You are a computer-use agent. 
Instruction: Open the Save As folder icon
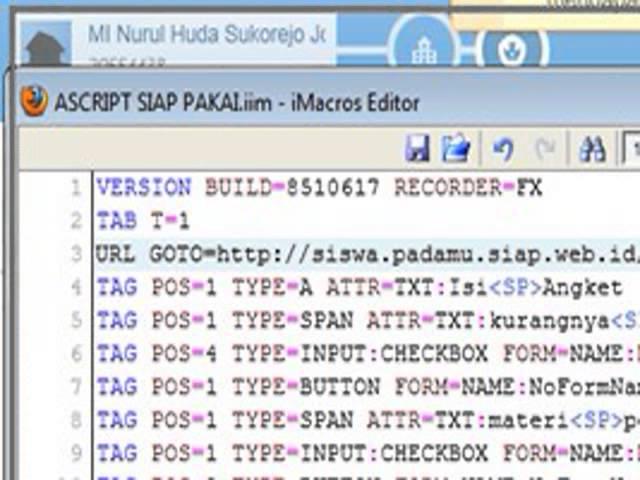pyautogui.click(x=456, y=147)
